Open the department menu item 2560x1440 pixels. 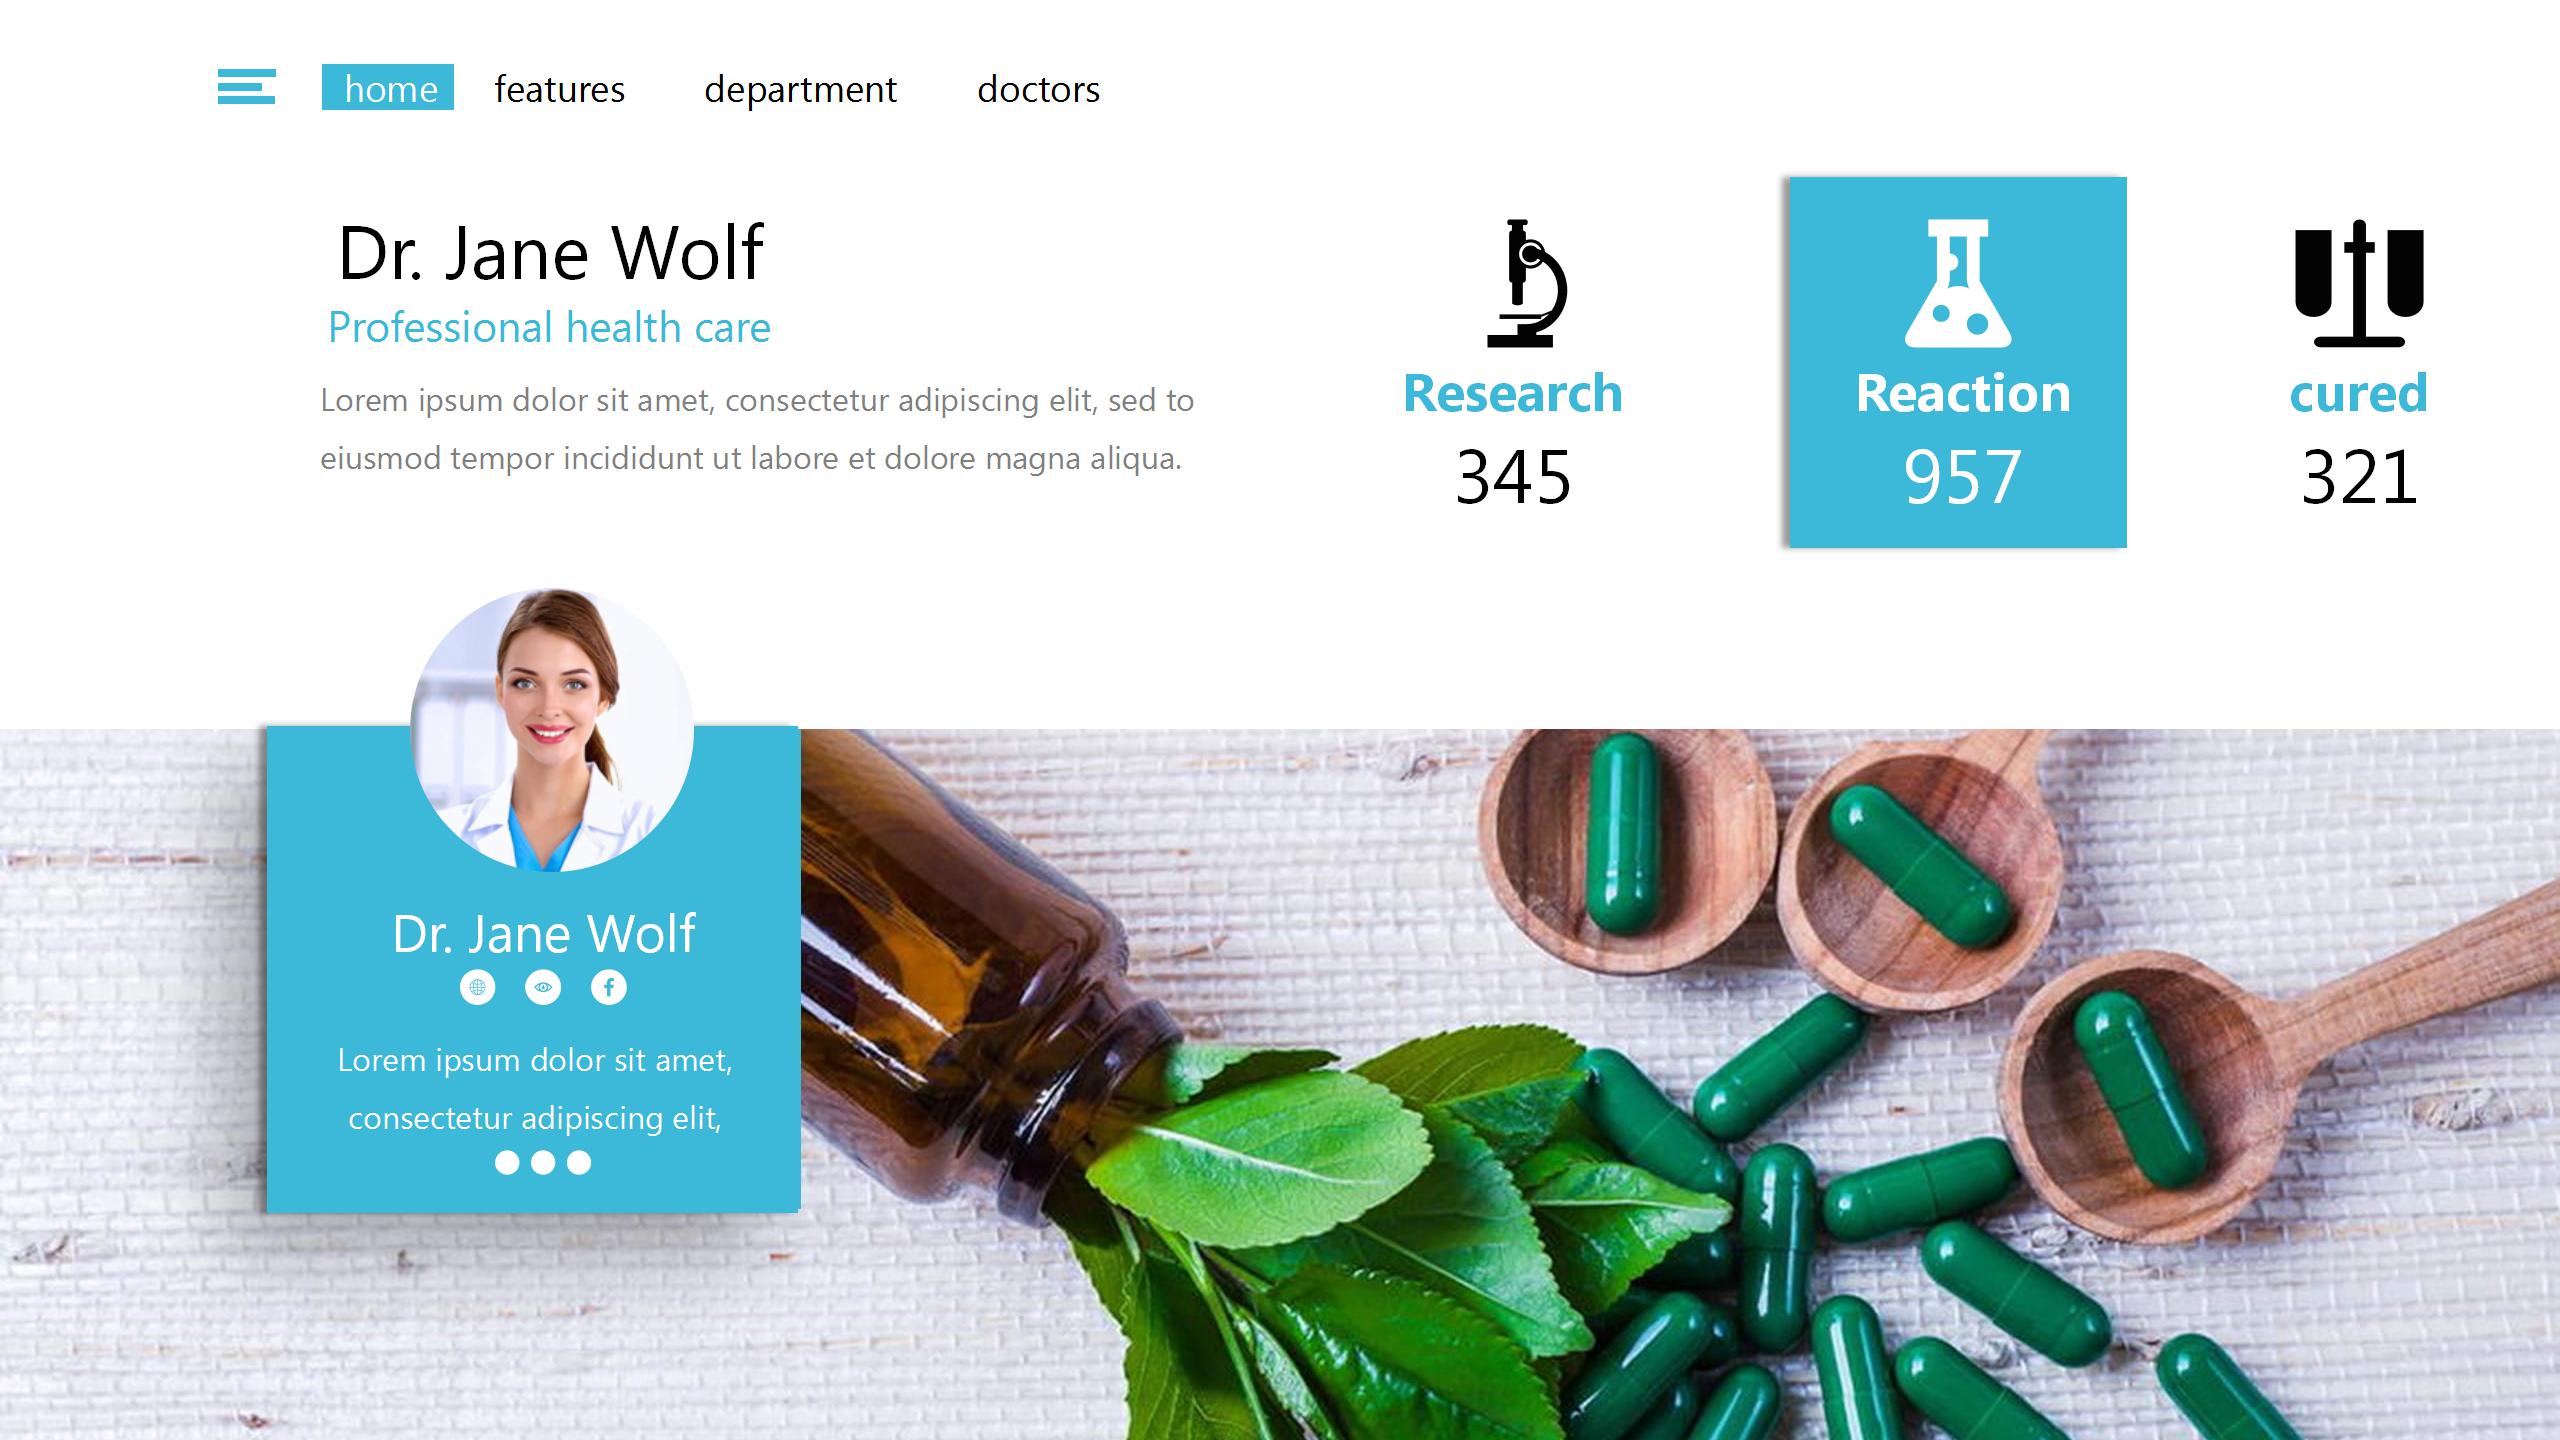800,90
